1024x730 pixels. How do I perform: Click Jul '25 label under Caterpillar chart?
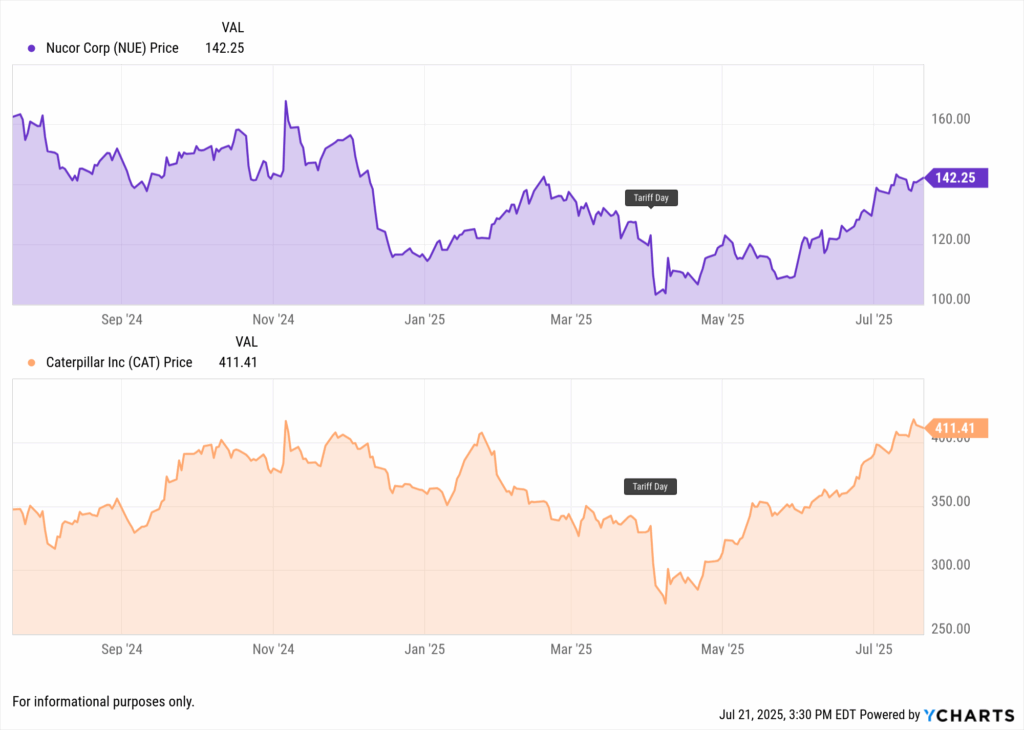[874, 649]
